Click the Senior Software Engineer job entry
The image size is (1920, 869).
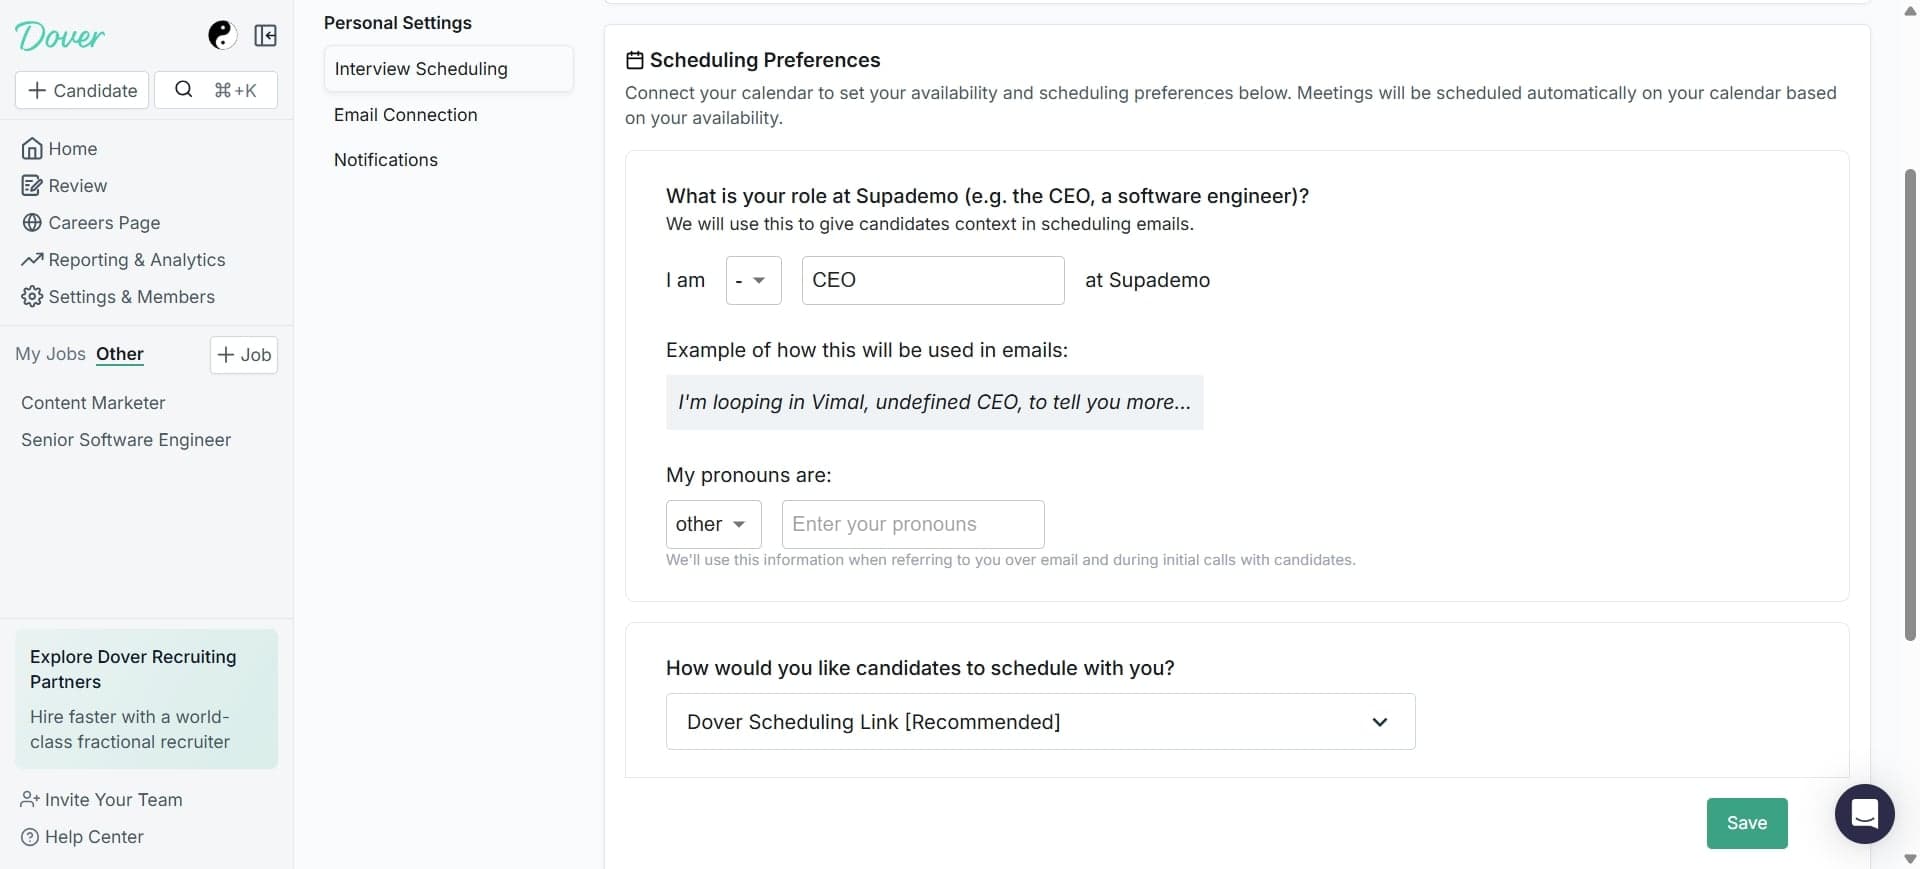pos(125,439)
